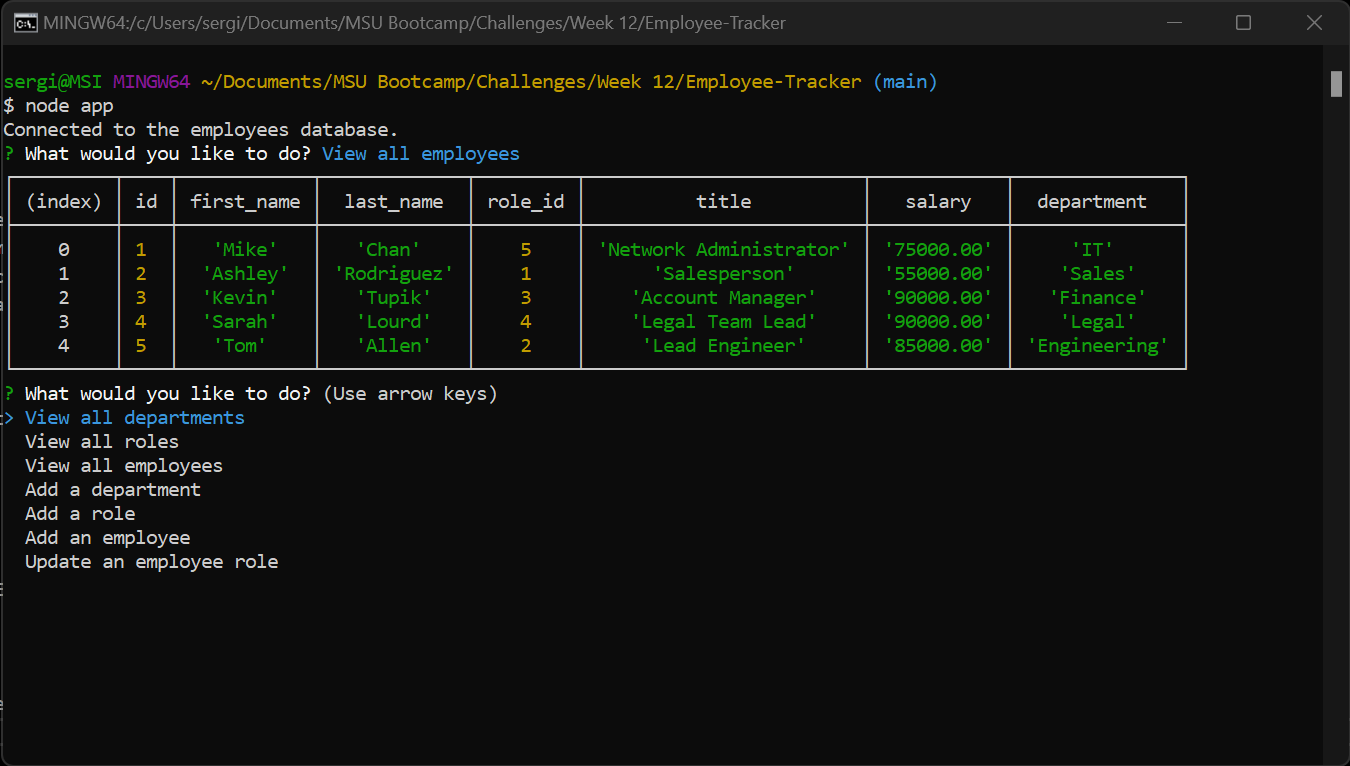
Task: Click the vertical scrollbar thumb on the right
Action: pyautogui.click(x=1337, y=84)
